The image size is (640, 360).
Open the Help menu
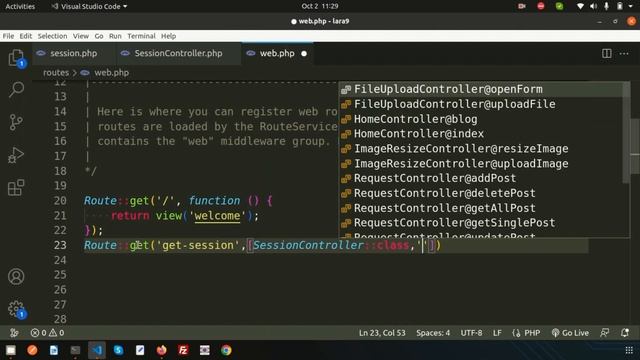point(168,36)
